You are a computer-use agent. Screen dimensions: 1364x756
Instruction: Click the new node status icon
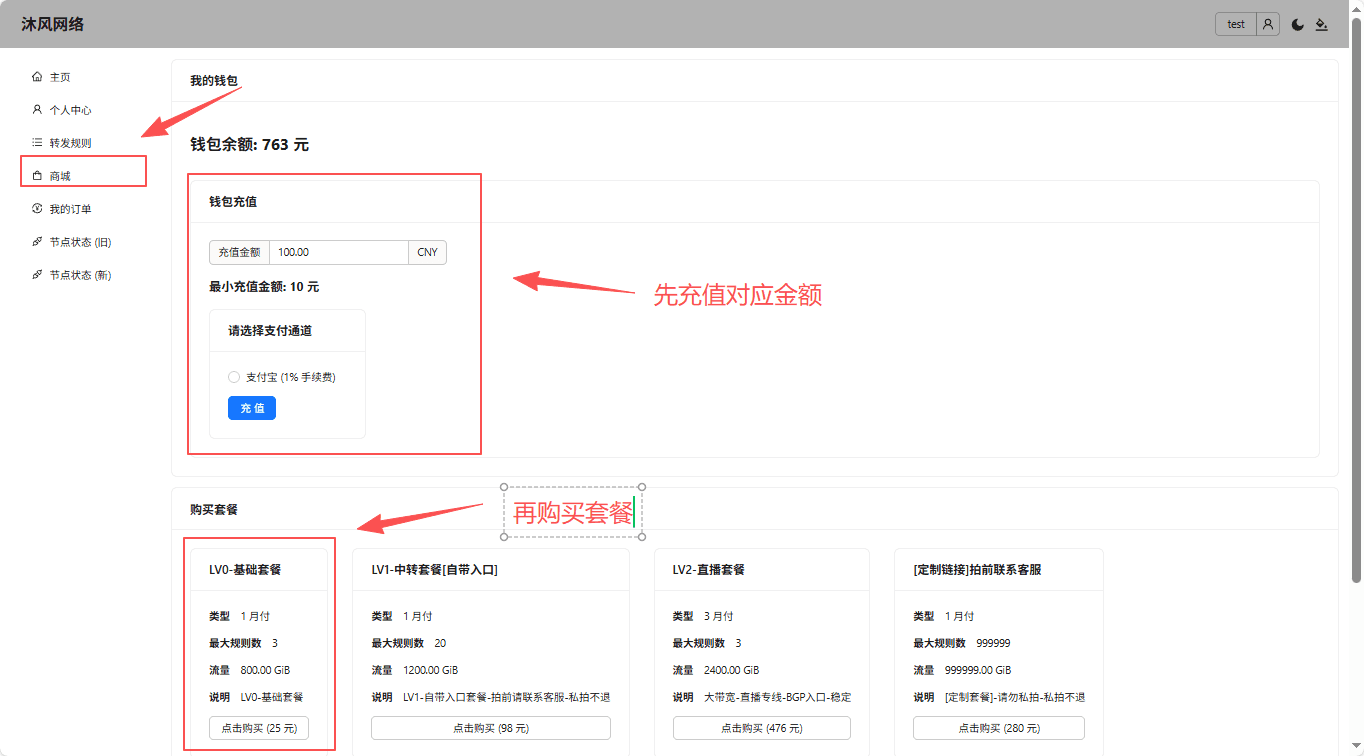[x=37, y=275]
